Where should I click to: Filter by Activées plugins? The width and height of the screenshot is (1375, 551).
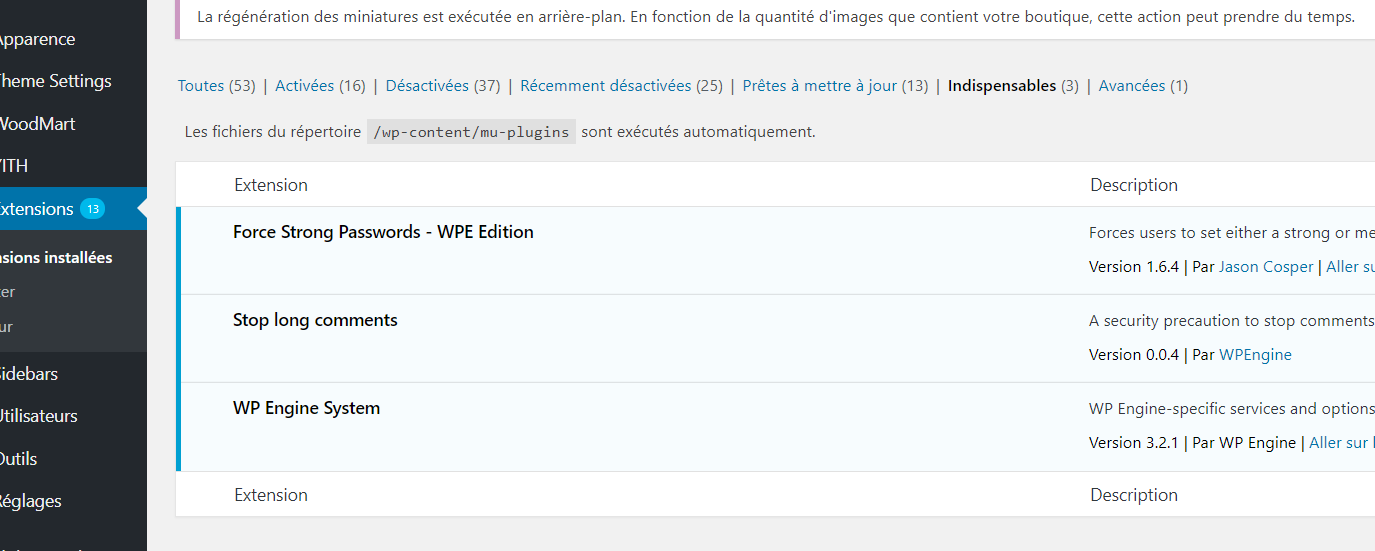tap(305, 86)
